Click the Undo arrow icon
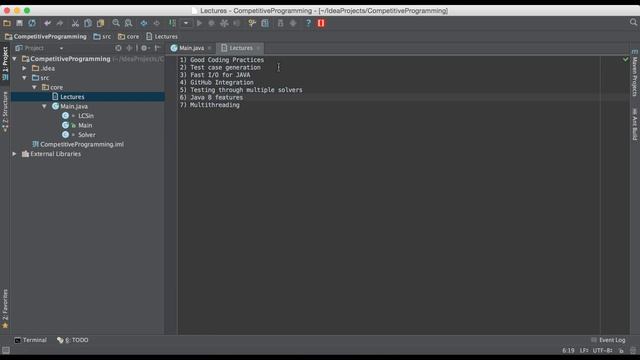Viewport: 640px width, 360px height. [x=47, y=23]
